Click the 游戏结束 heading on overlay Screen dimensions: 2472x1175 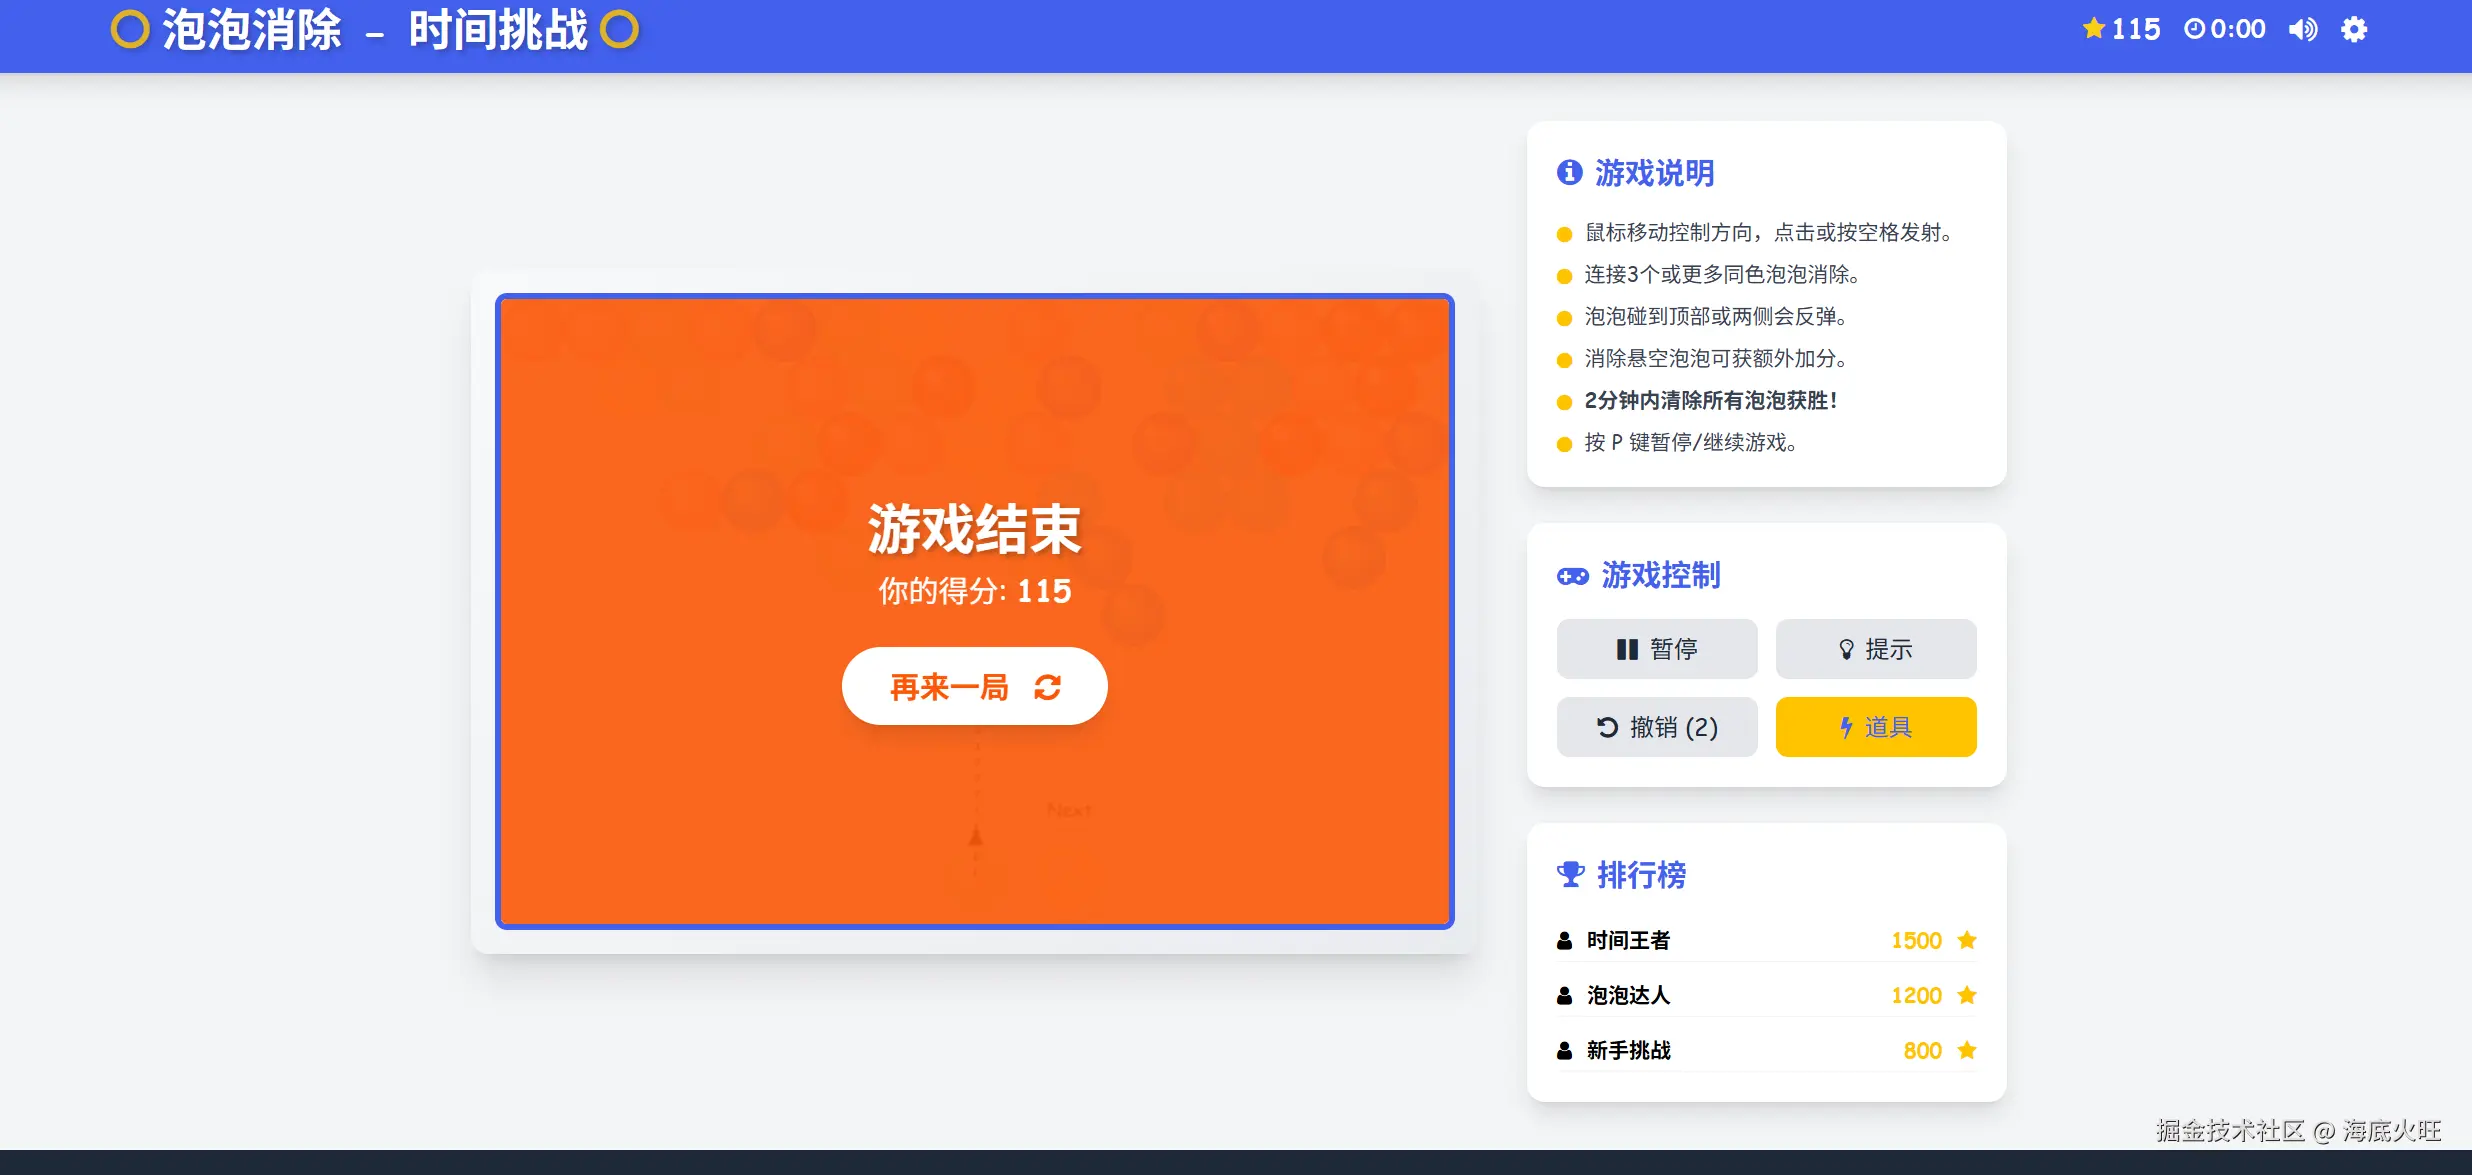974,529
